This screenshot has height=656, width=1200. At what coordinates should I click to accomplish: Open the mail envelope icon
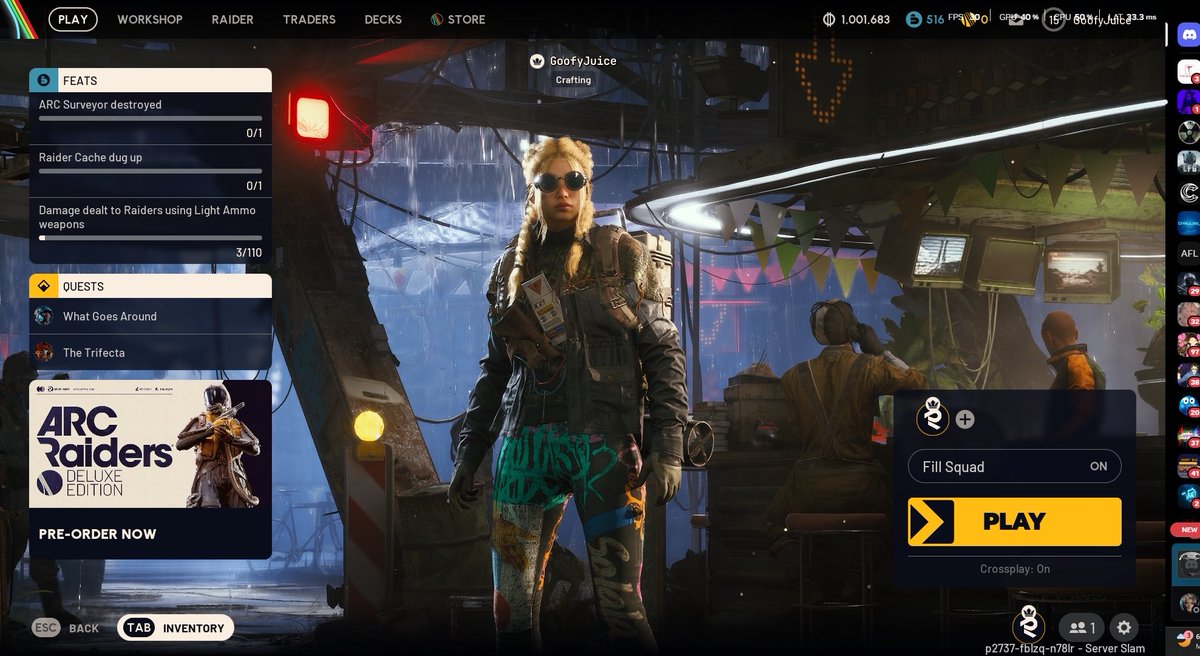1016,19
